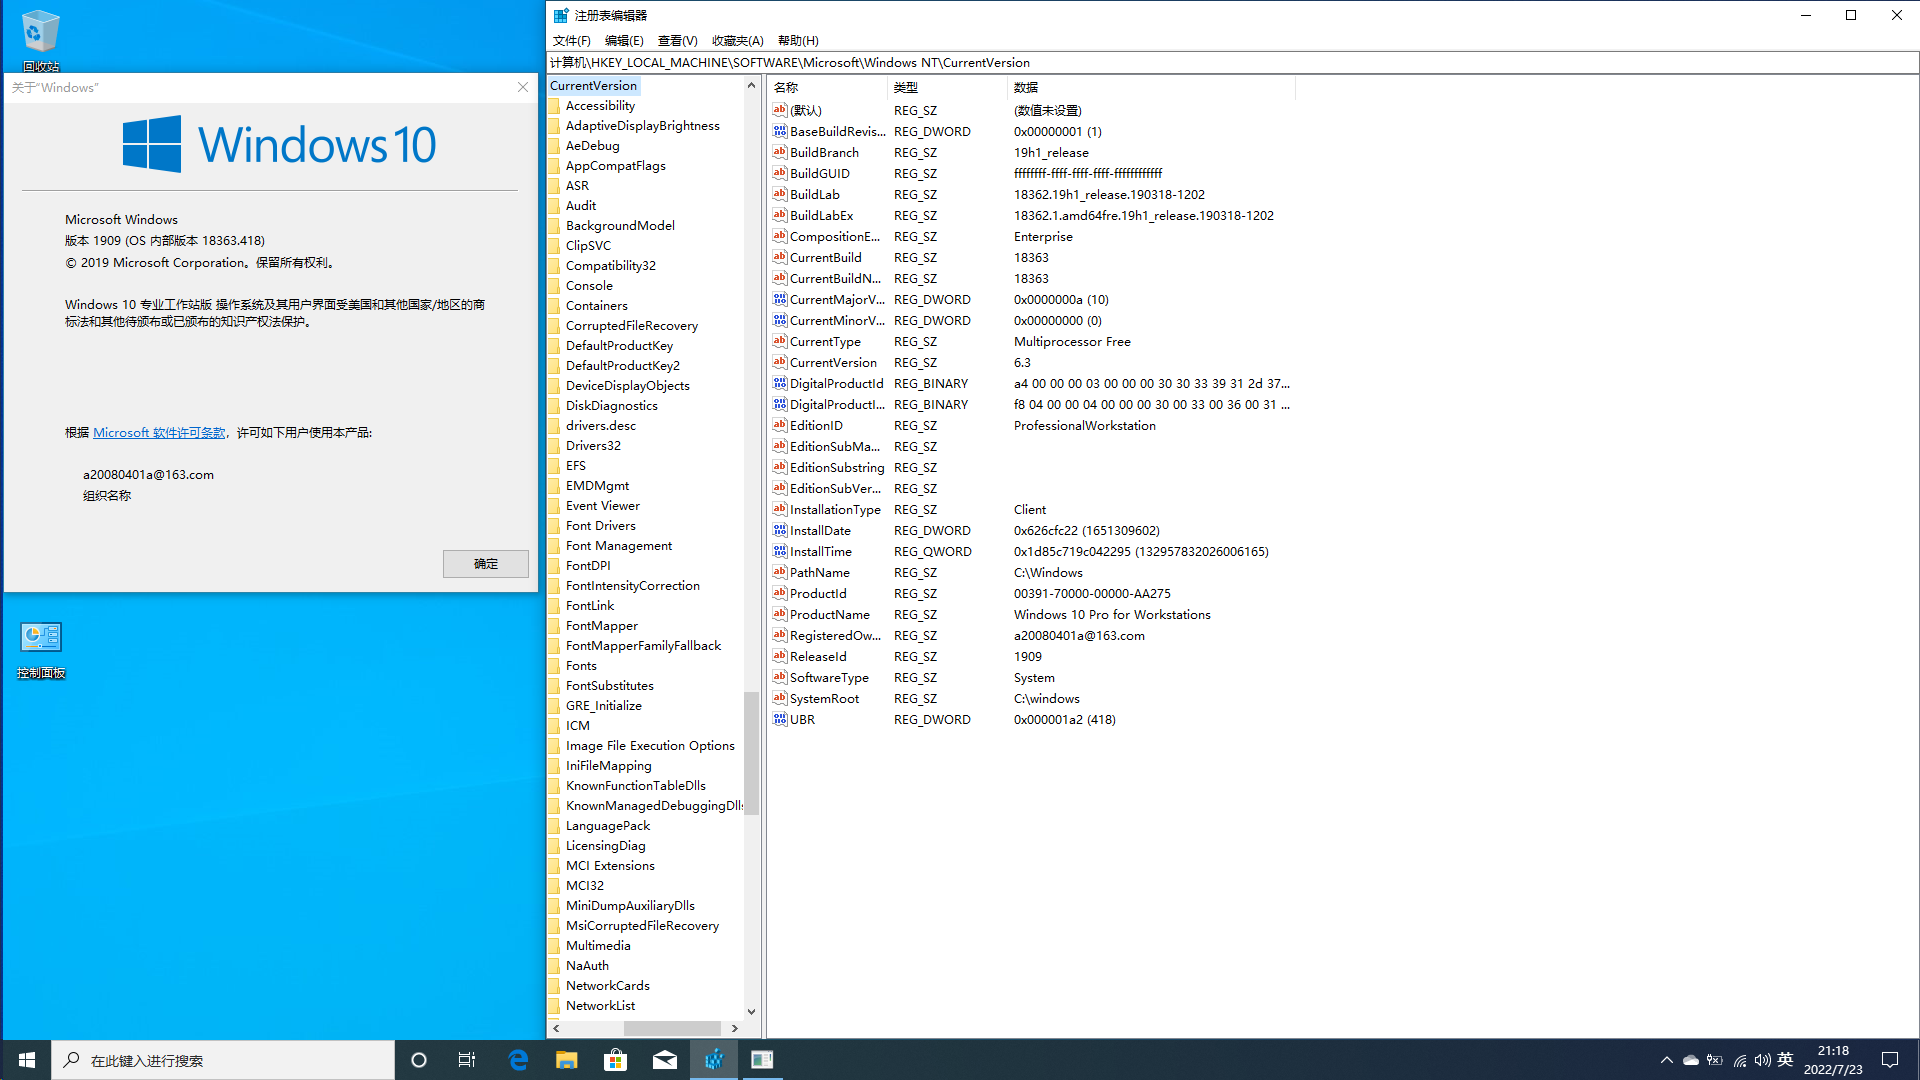
Task: Open the Edit (编辑) menu
Action: [624, 40]
